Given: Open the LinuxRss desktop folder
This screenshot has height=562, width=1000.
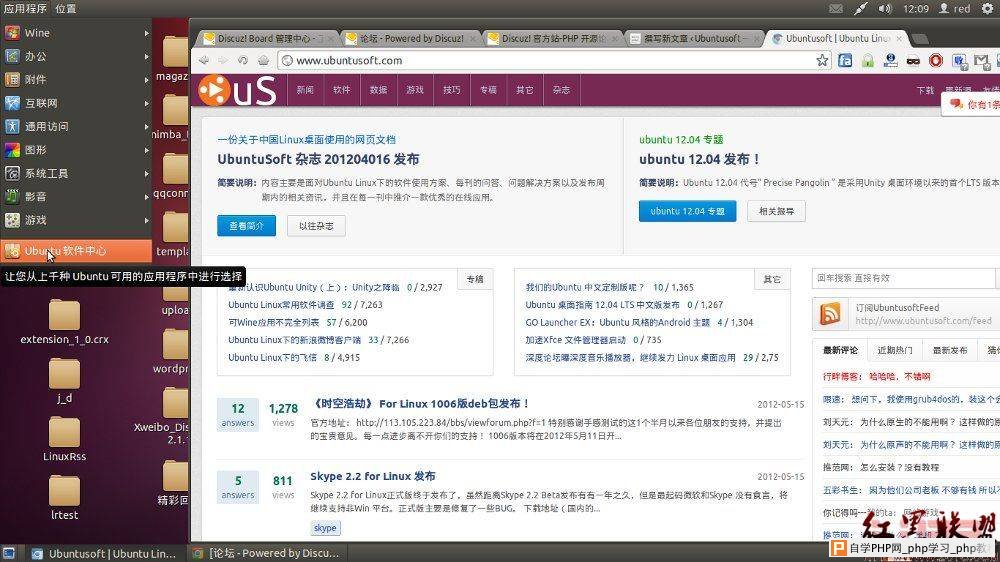Looking at the screenshot, I should tap(64, 440).
